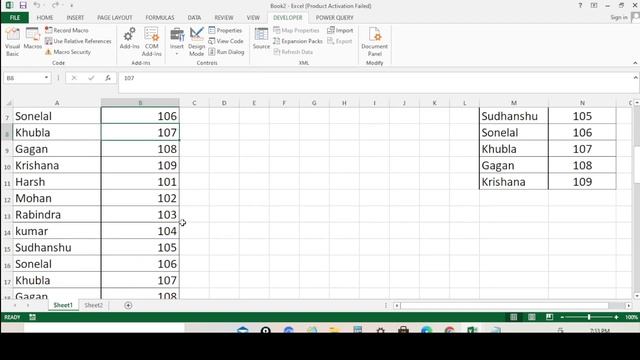Open the DATA tab
Viewport: 640px width, 360px height.
[194, 18]
